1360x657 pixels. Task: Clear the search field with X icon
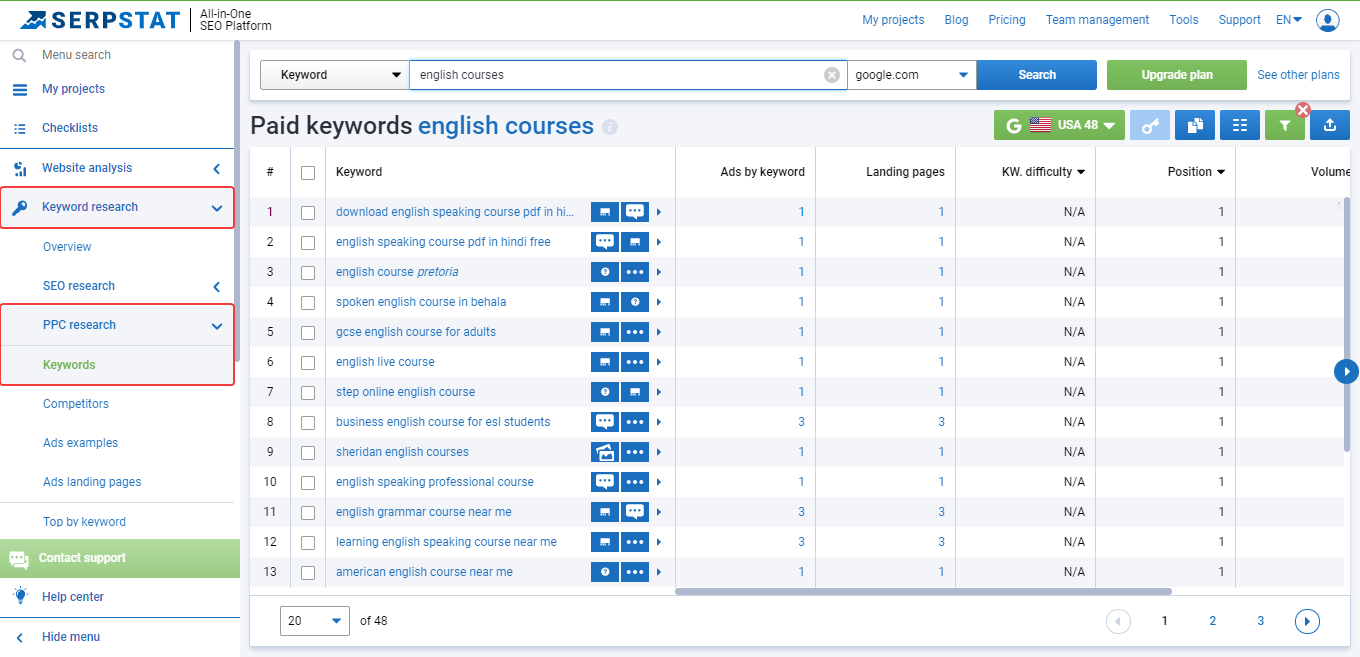832,75
